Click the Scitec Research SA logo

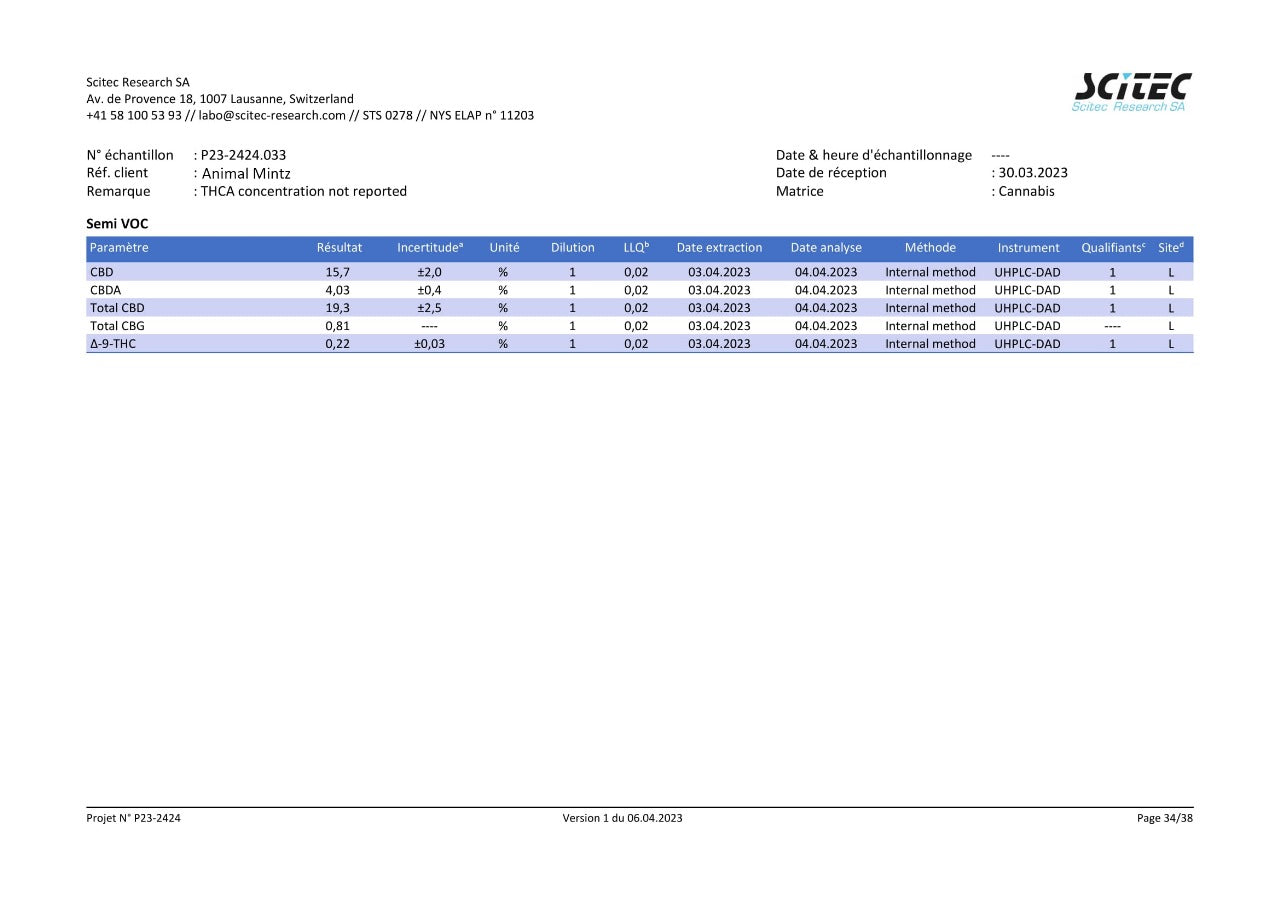pyautogui.click(x=1131, y=91)
